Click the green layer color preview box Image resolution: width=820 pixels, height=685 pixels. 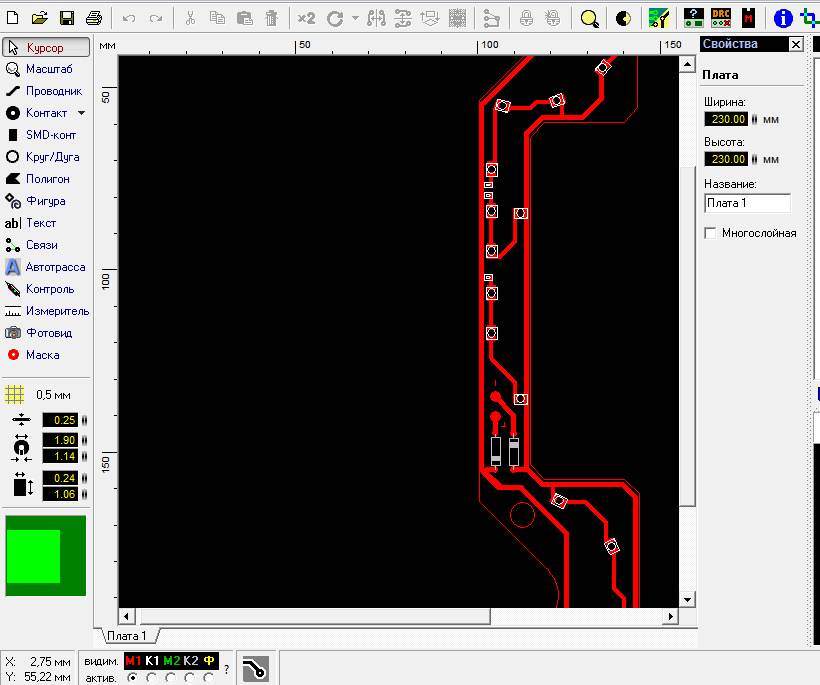coord(45,556)
